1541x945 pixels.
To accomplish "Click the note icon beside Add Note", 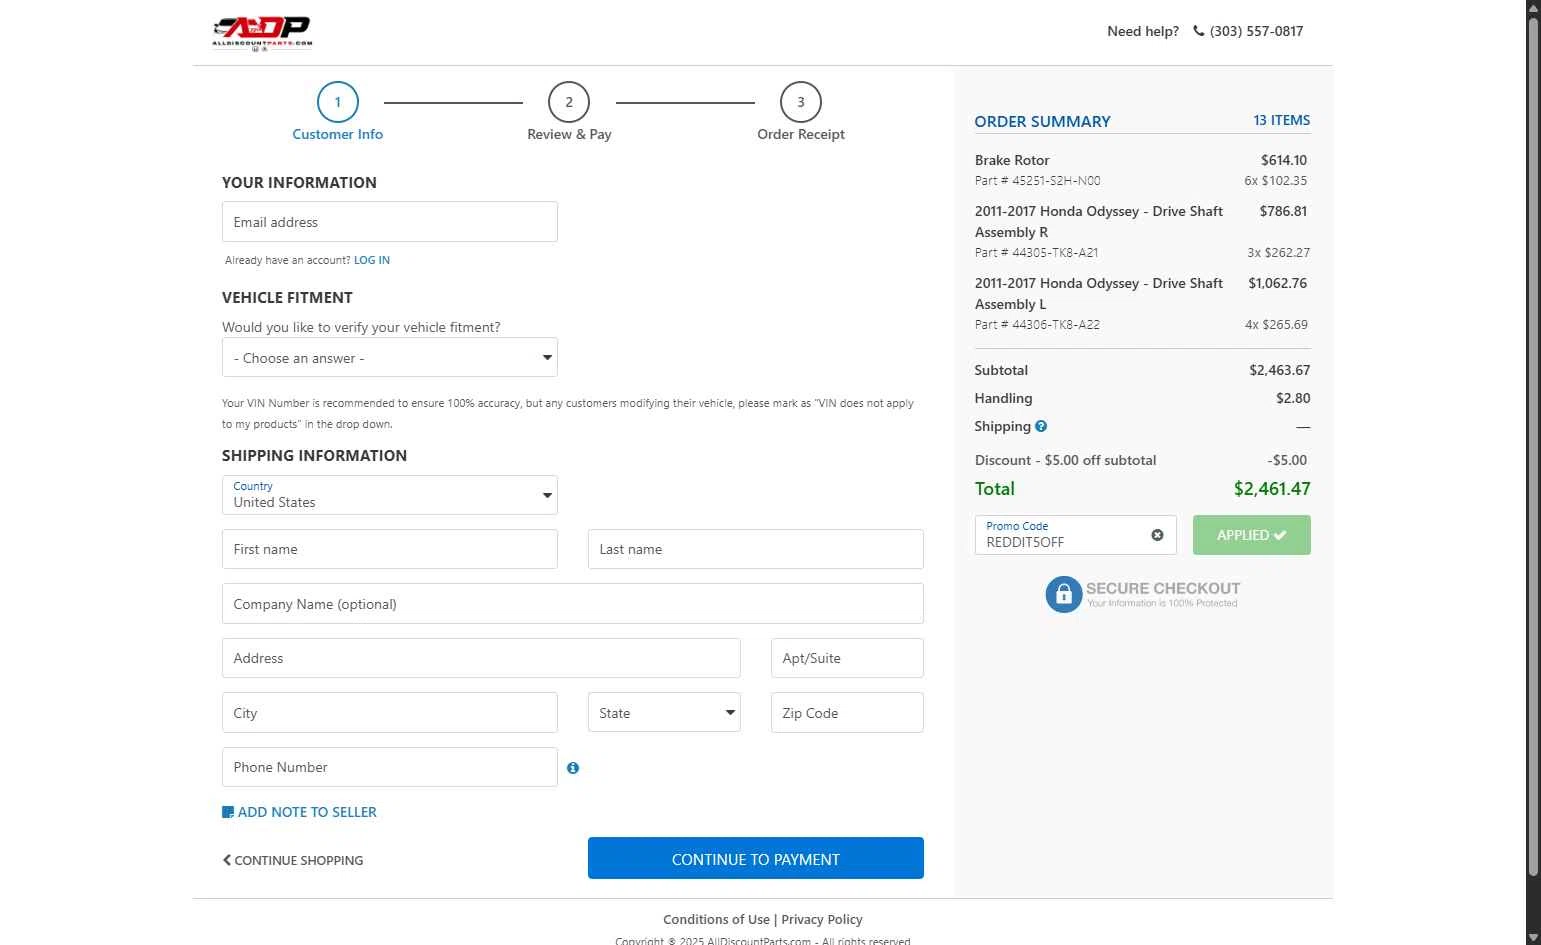I will coord(228,812).
